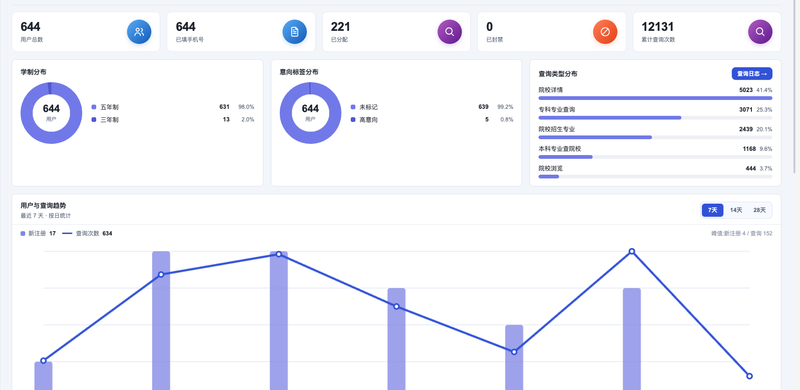Click the document icon on 已填手机号 card

click(294, 32)
